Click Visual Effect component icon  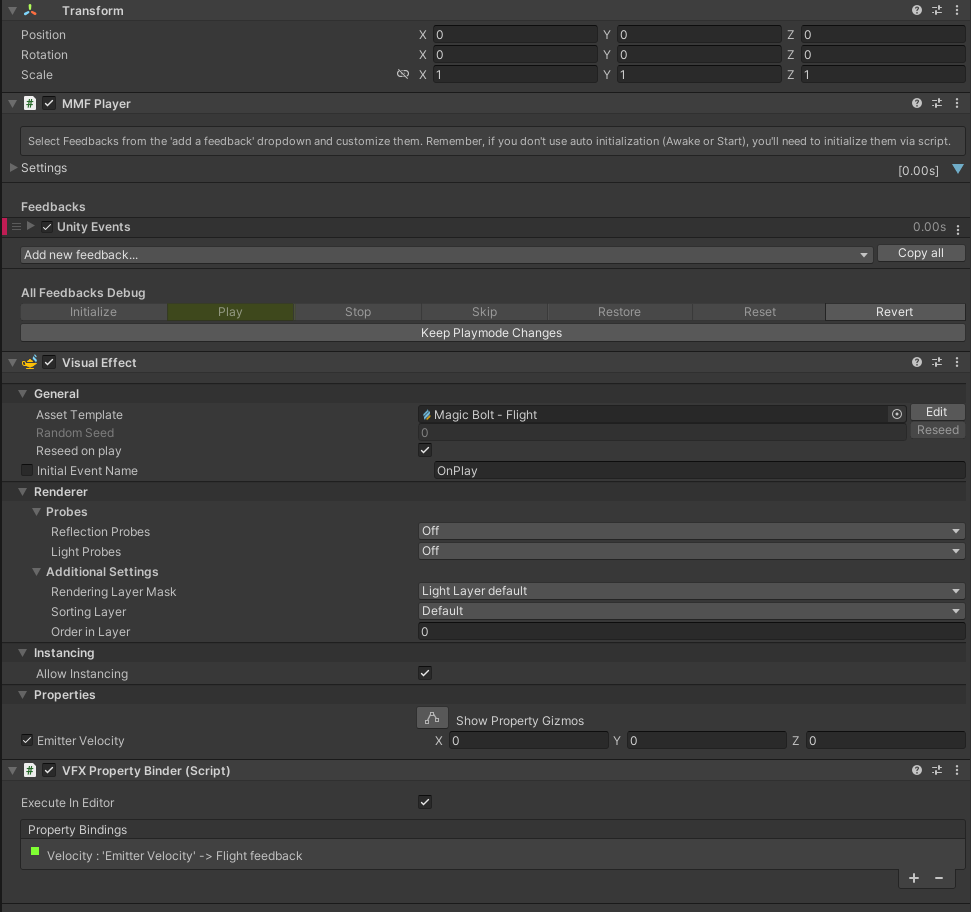click(30, 362)
